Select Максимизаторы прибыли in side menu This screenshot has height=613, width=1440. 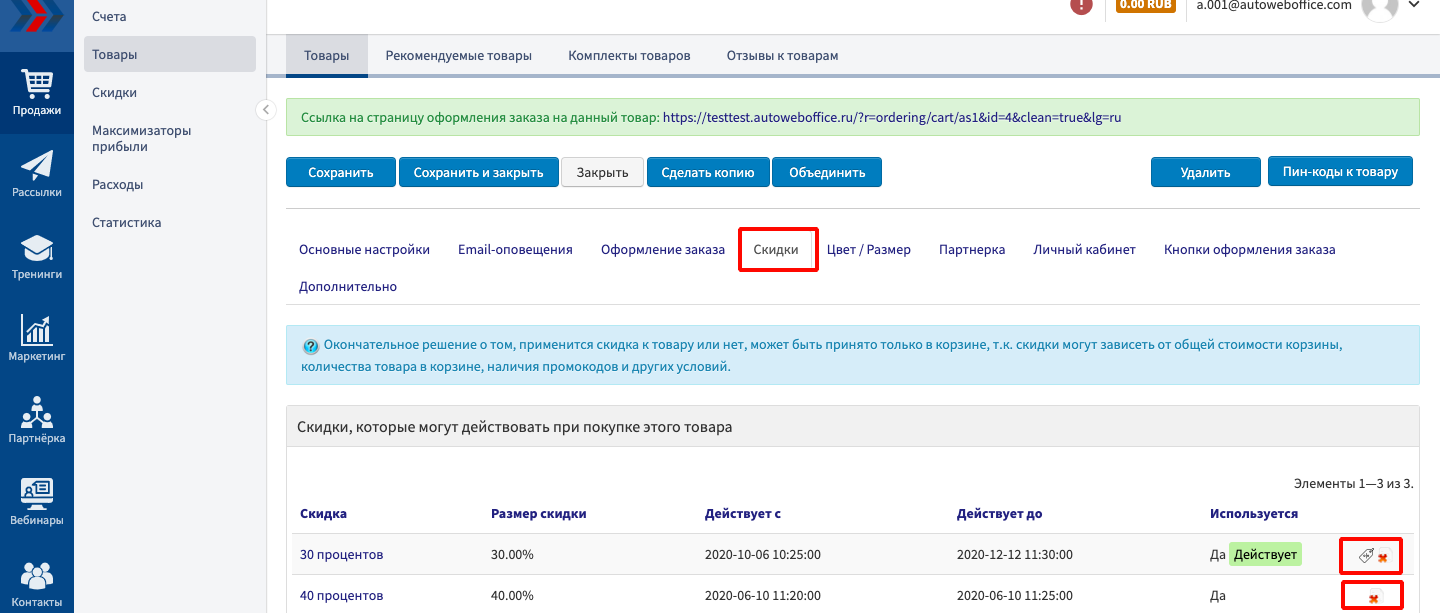pos(141,138)
